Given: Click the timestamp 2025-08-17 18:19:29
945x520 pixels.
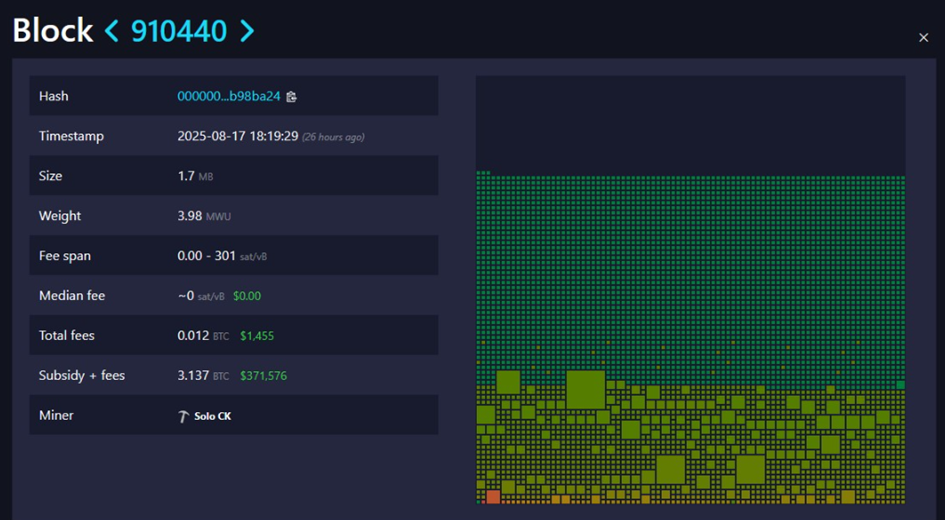Looking at the screenshot, I should pos(238,136).
